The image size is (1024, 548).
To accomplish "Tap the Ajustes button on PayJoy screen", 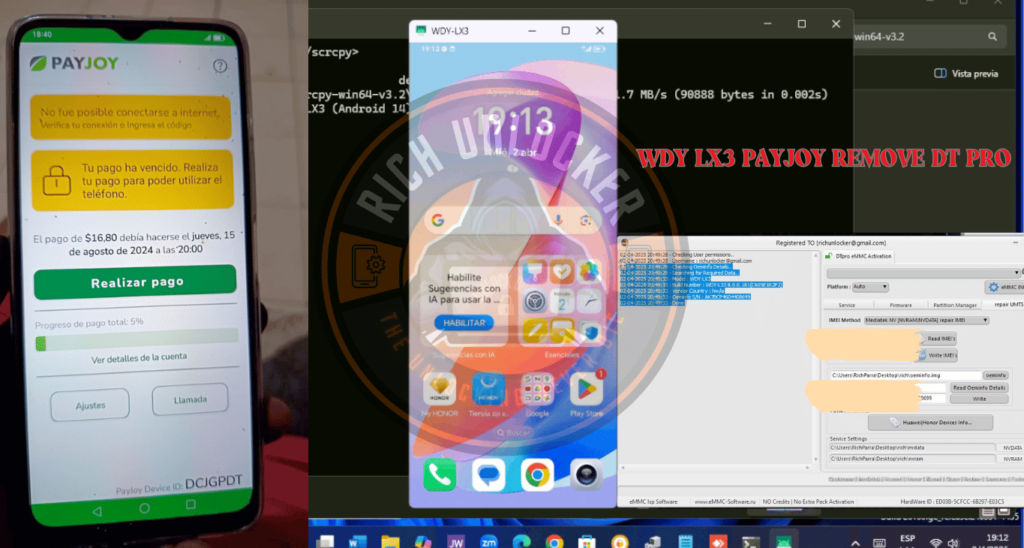I will (90, 405).
